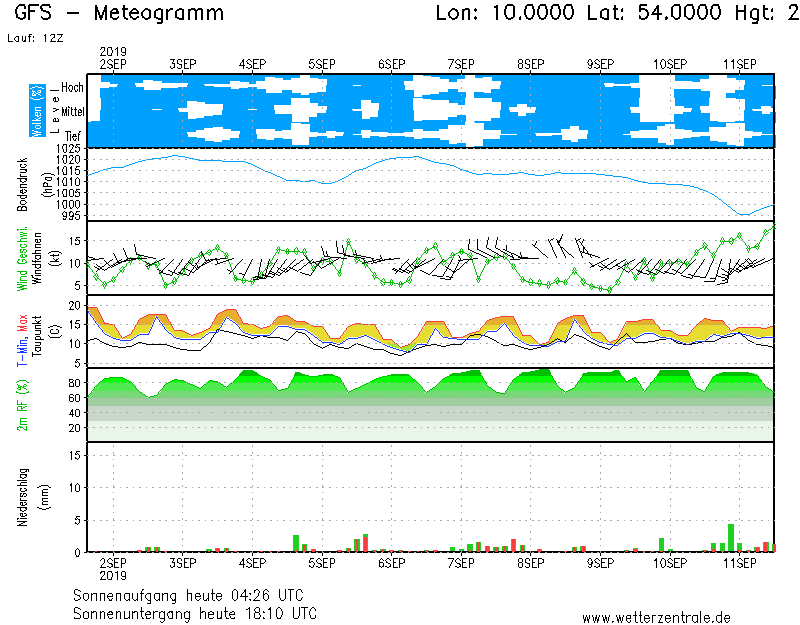Image resolution: width=800 pixels, height=625 pixels.
Task: Click the 'GFS – Meteogramm' title
Action: point(119,13)
